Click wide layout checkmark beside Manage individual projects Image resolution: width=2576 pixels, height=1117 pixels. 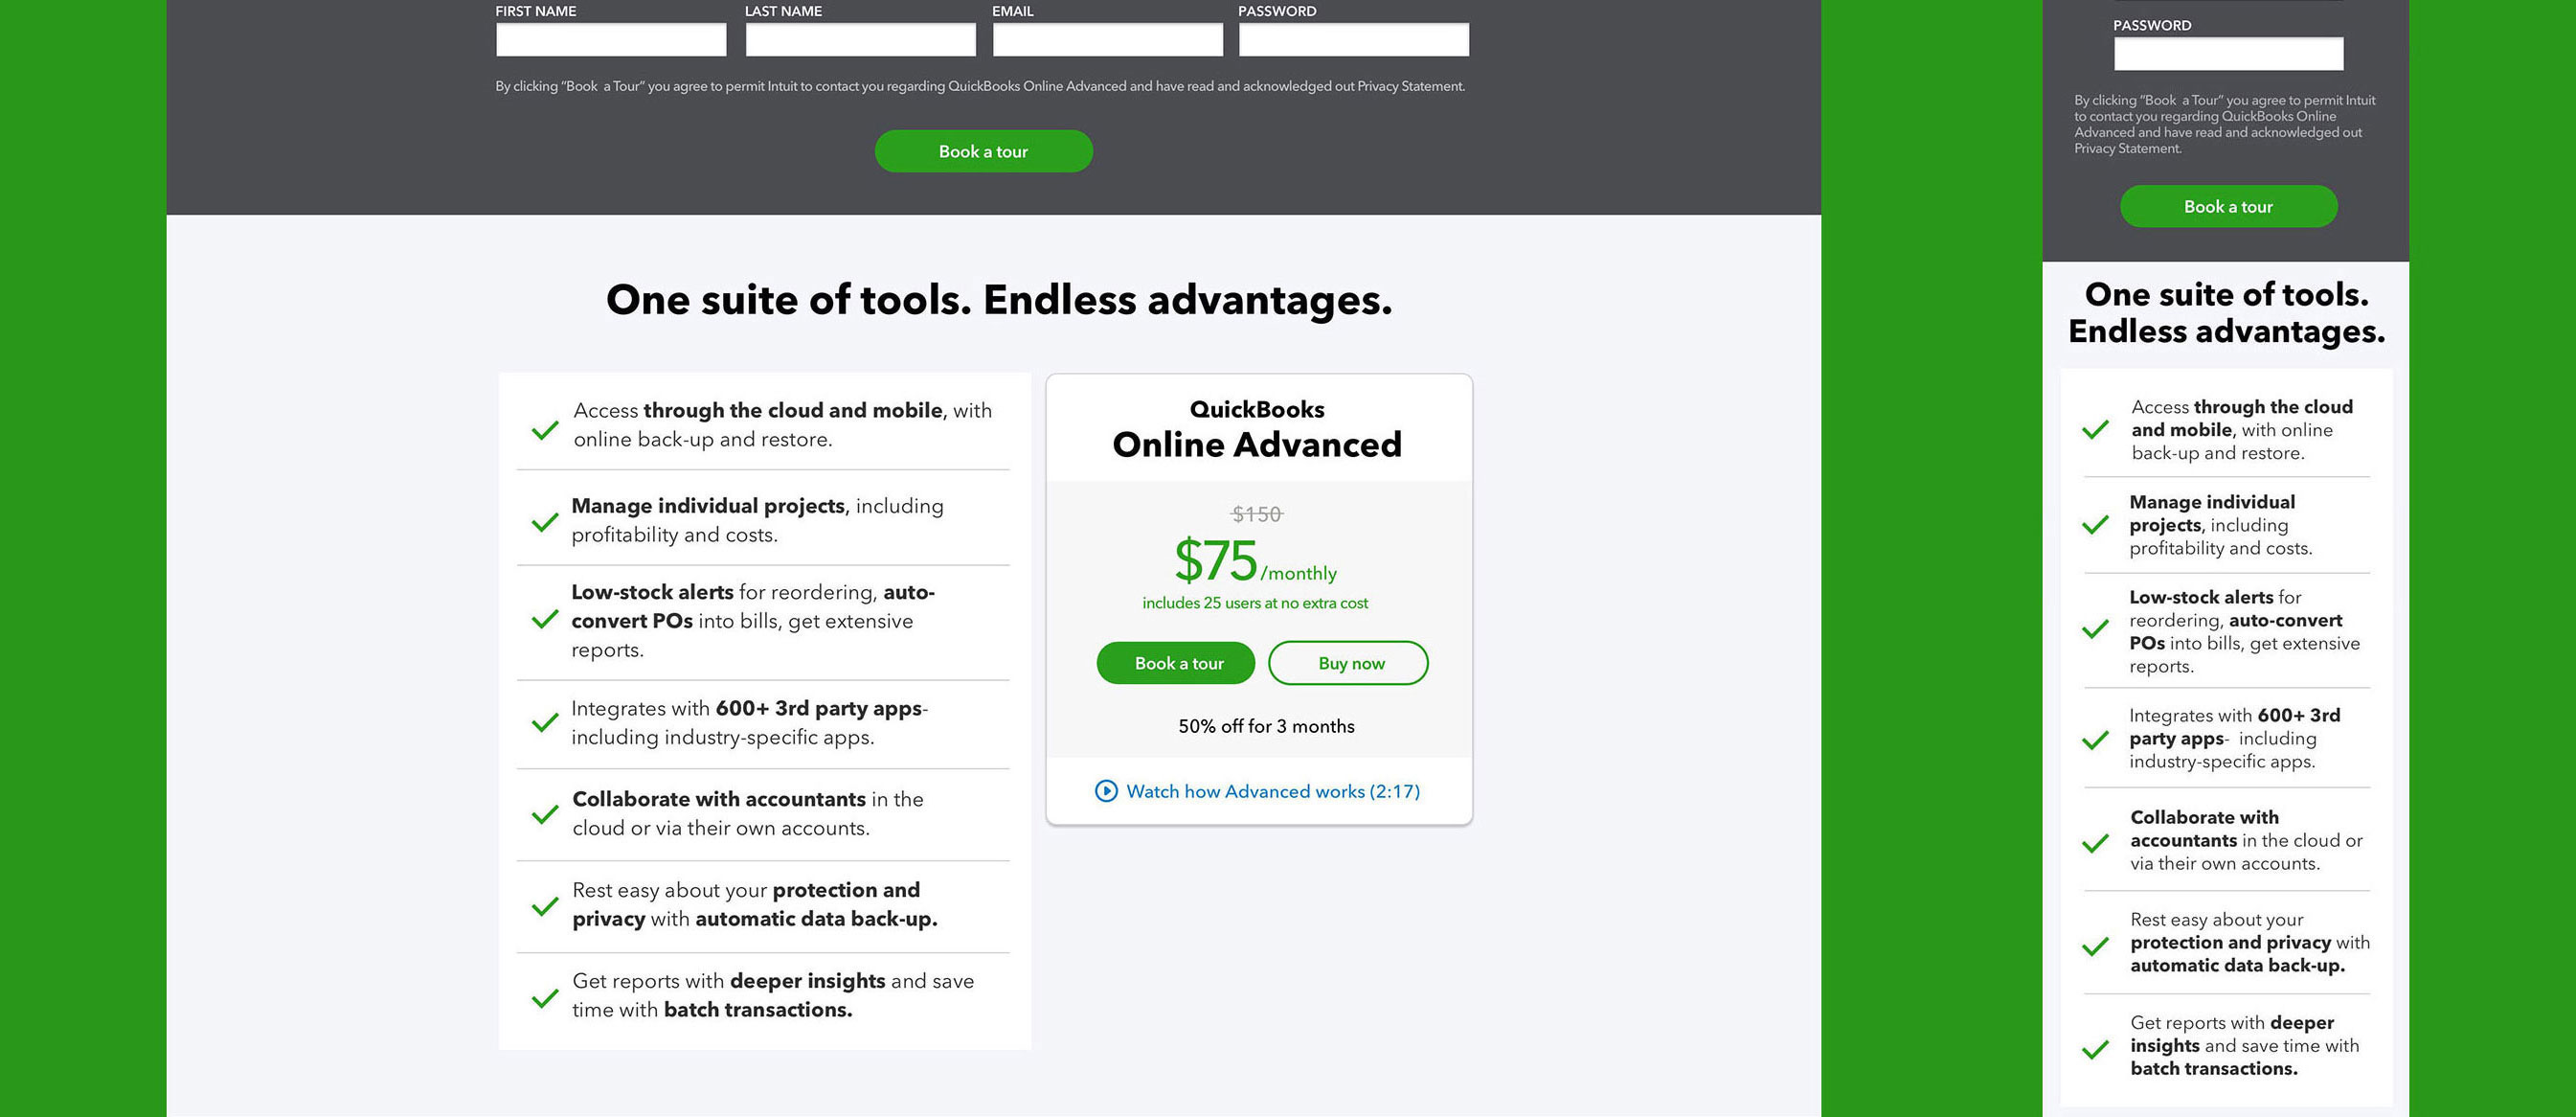coord(545,522)
